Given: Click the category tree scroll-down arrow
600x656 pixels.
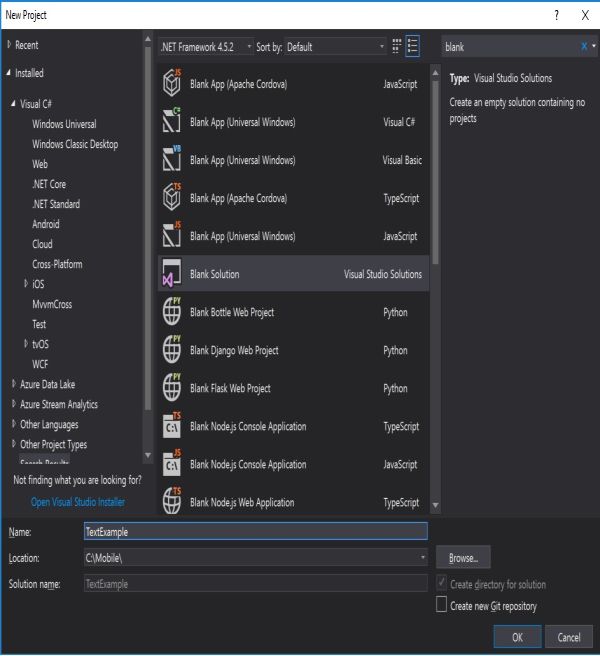Looking at the screenshot, I should 148,455.
